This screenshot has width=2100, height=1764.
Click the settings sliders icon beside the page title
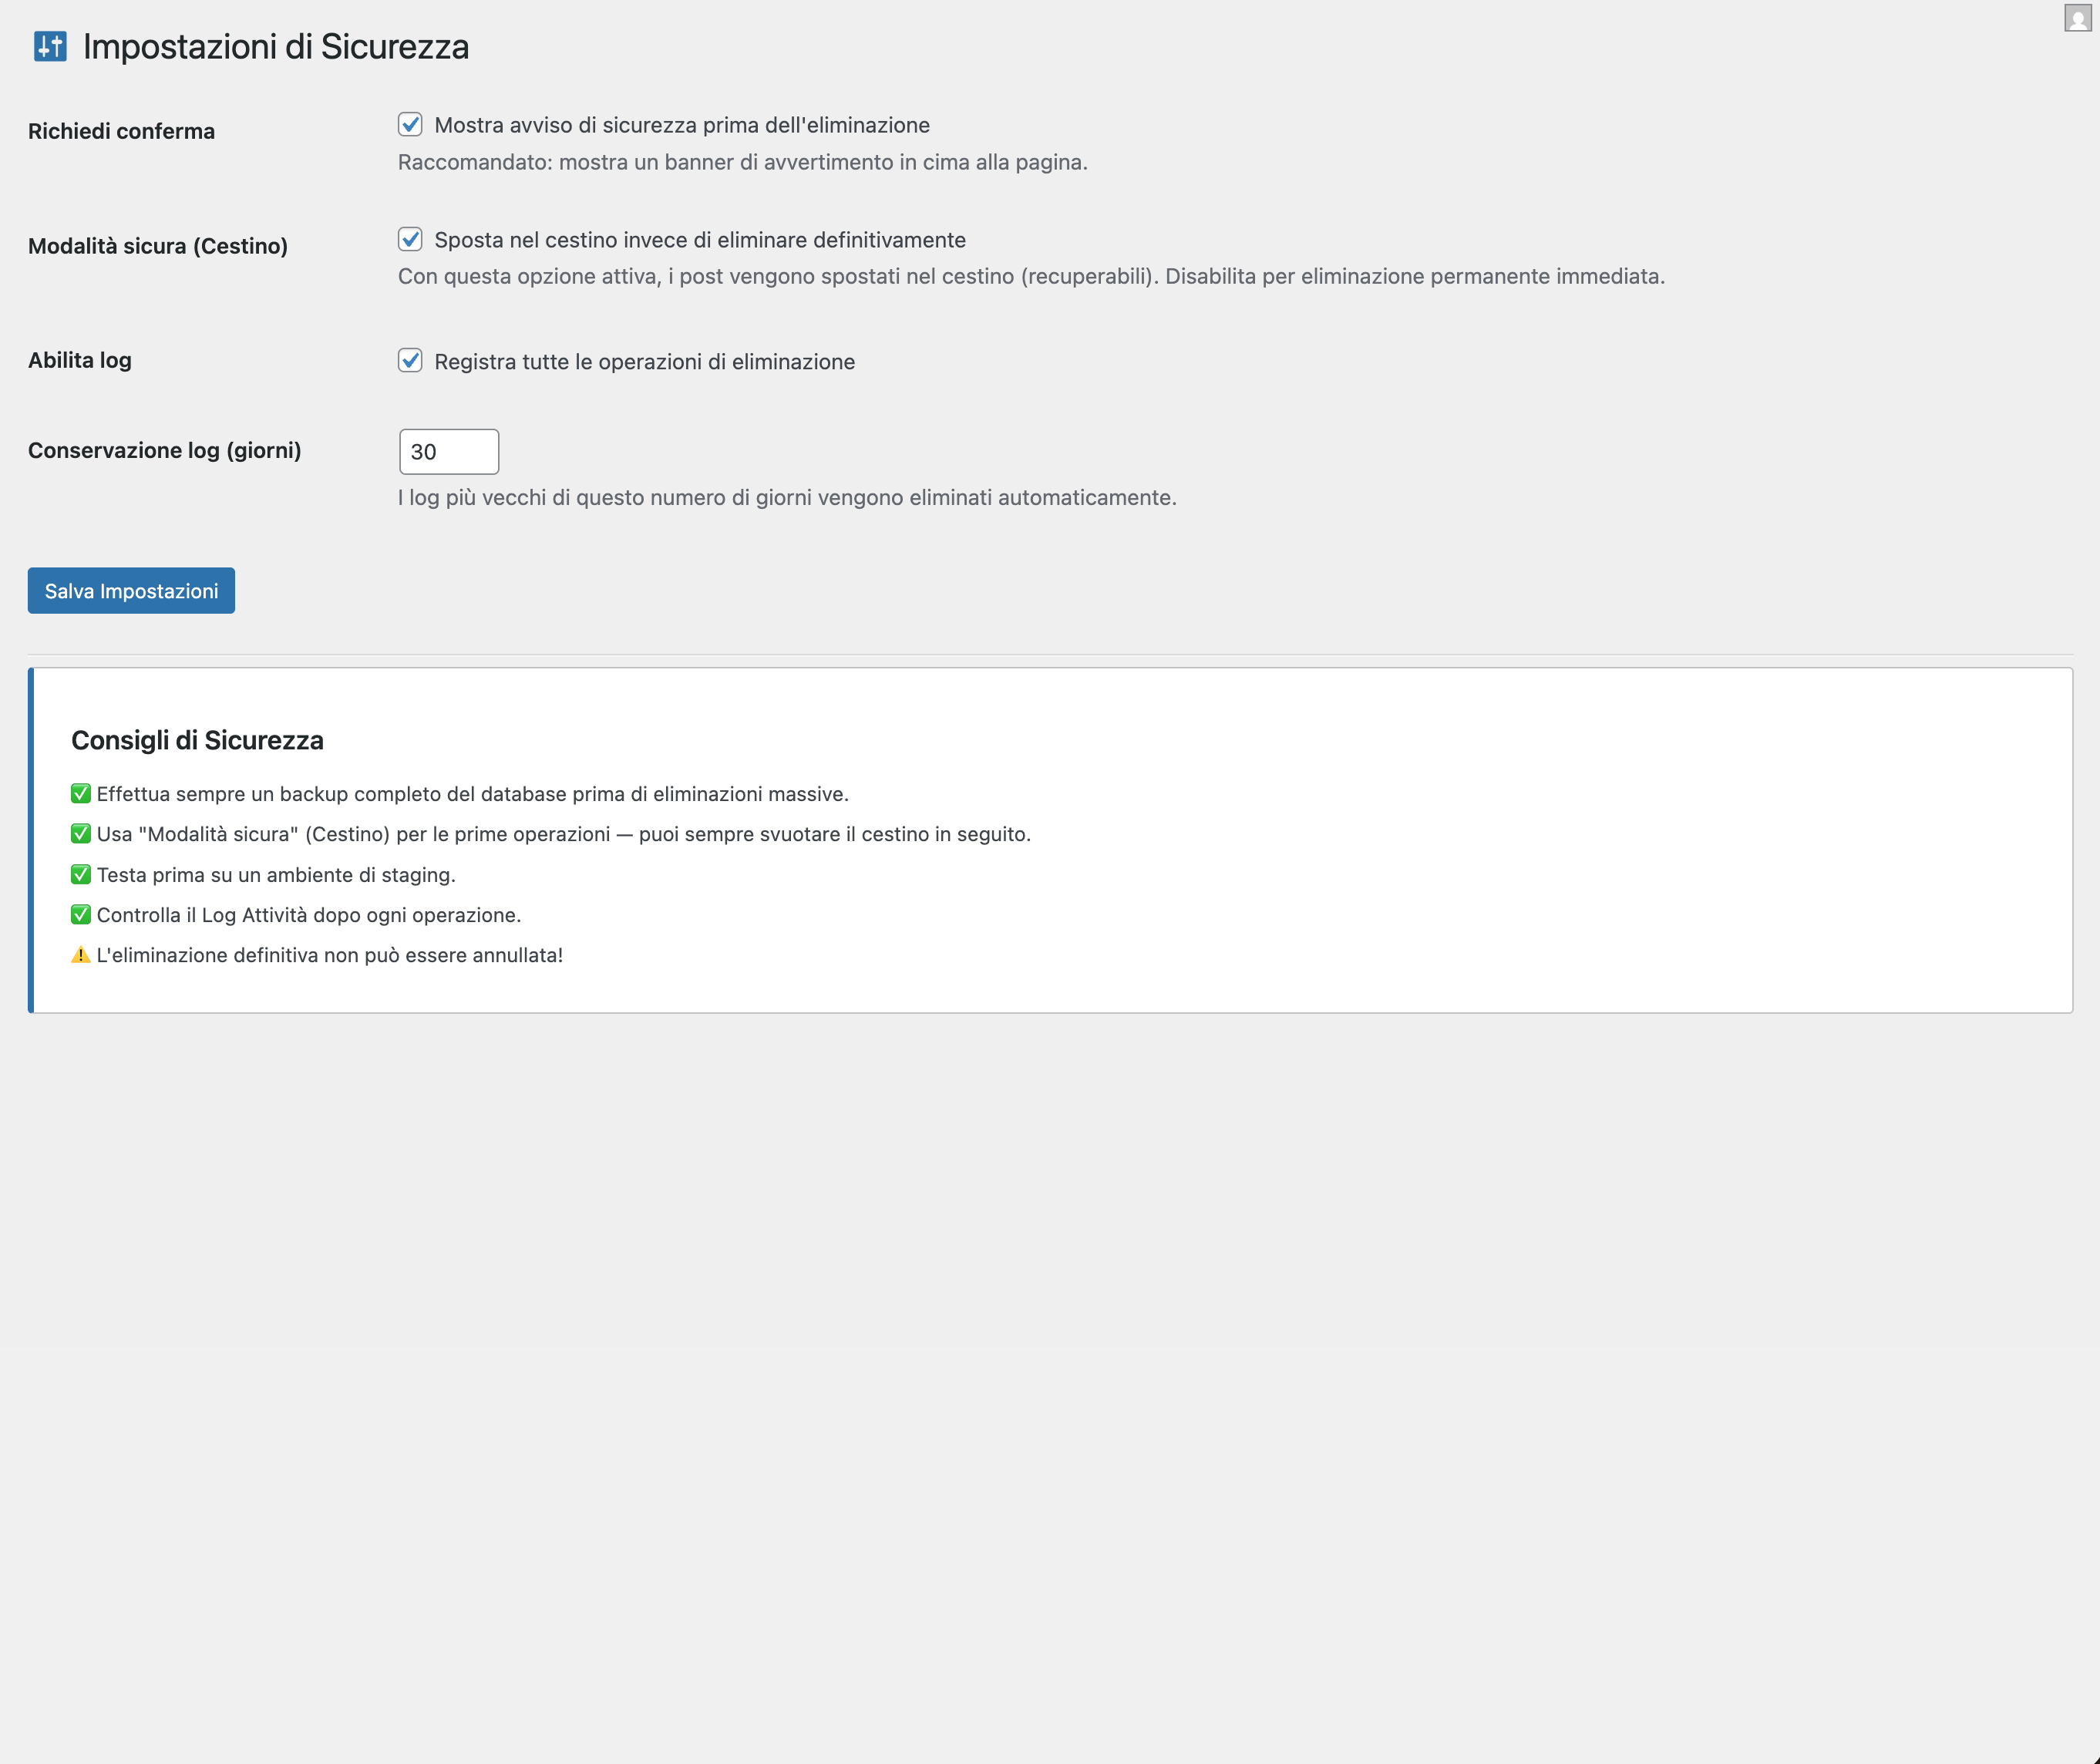coord(50,46)
